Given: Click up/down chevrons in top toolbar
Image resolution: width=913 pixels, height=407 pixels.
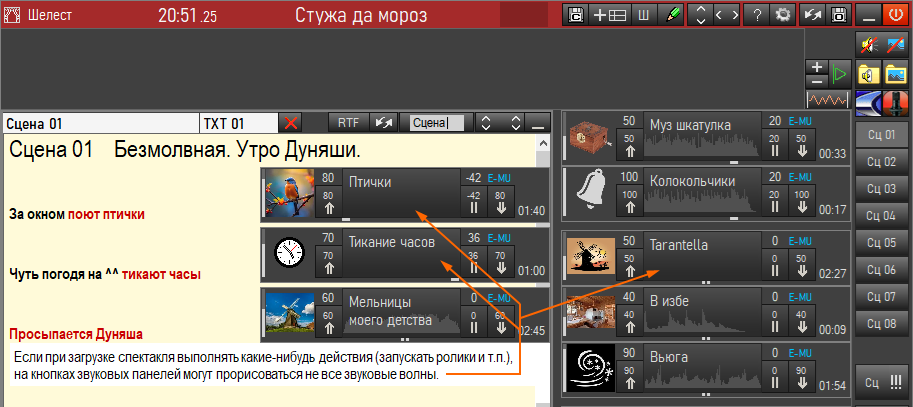Looking at the screenshot, I should (x=701, y=15).
